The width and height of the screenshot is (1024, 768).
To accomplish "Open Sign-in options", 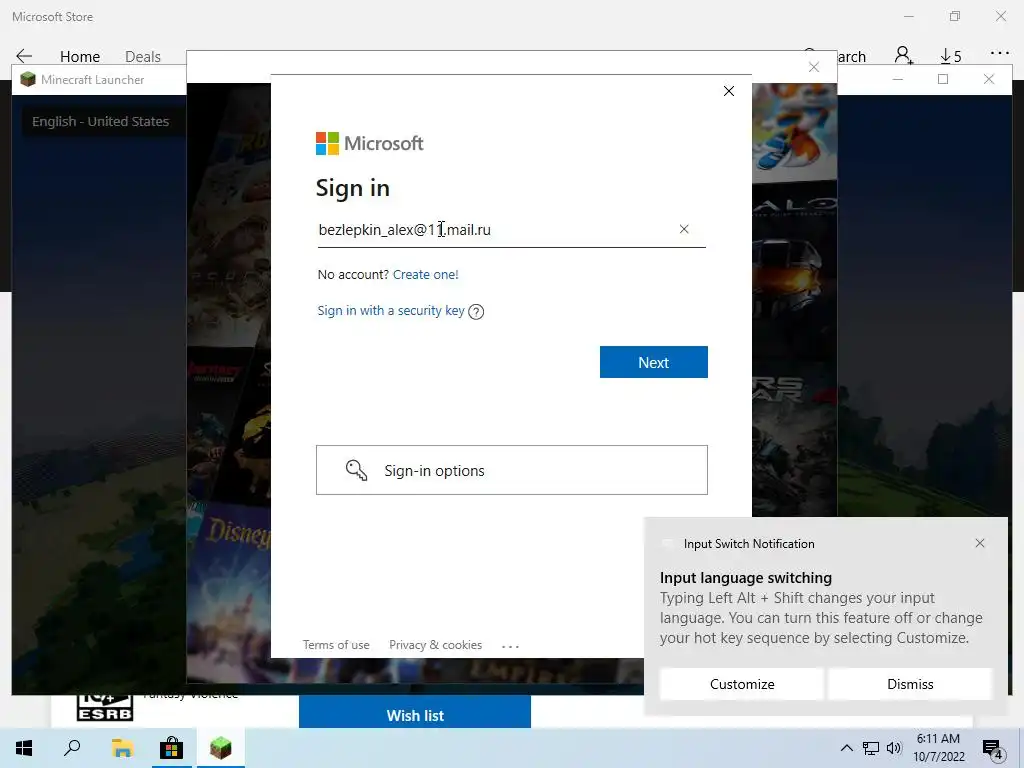I will tap(511, 470).
